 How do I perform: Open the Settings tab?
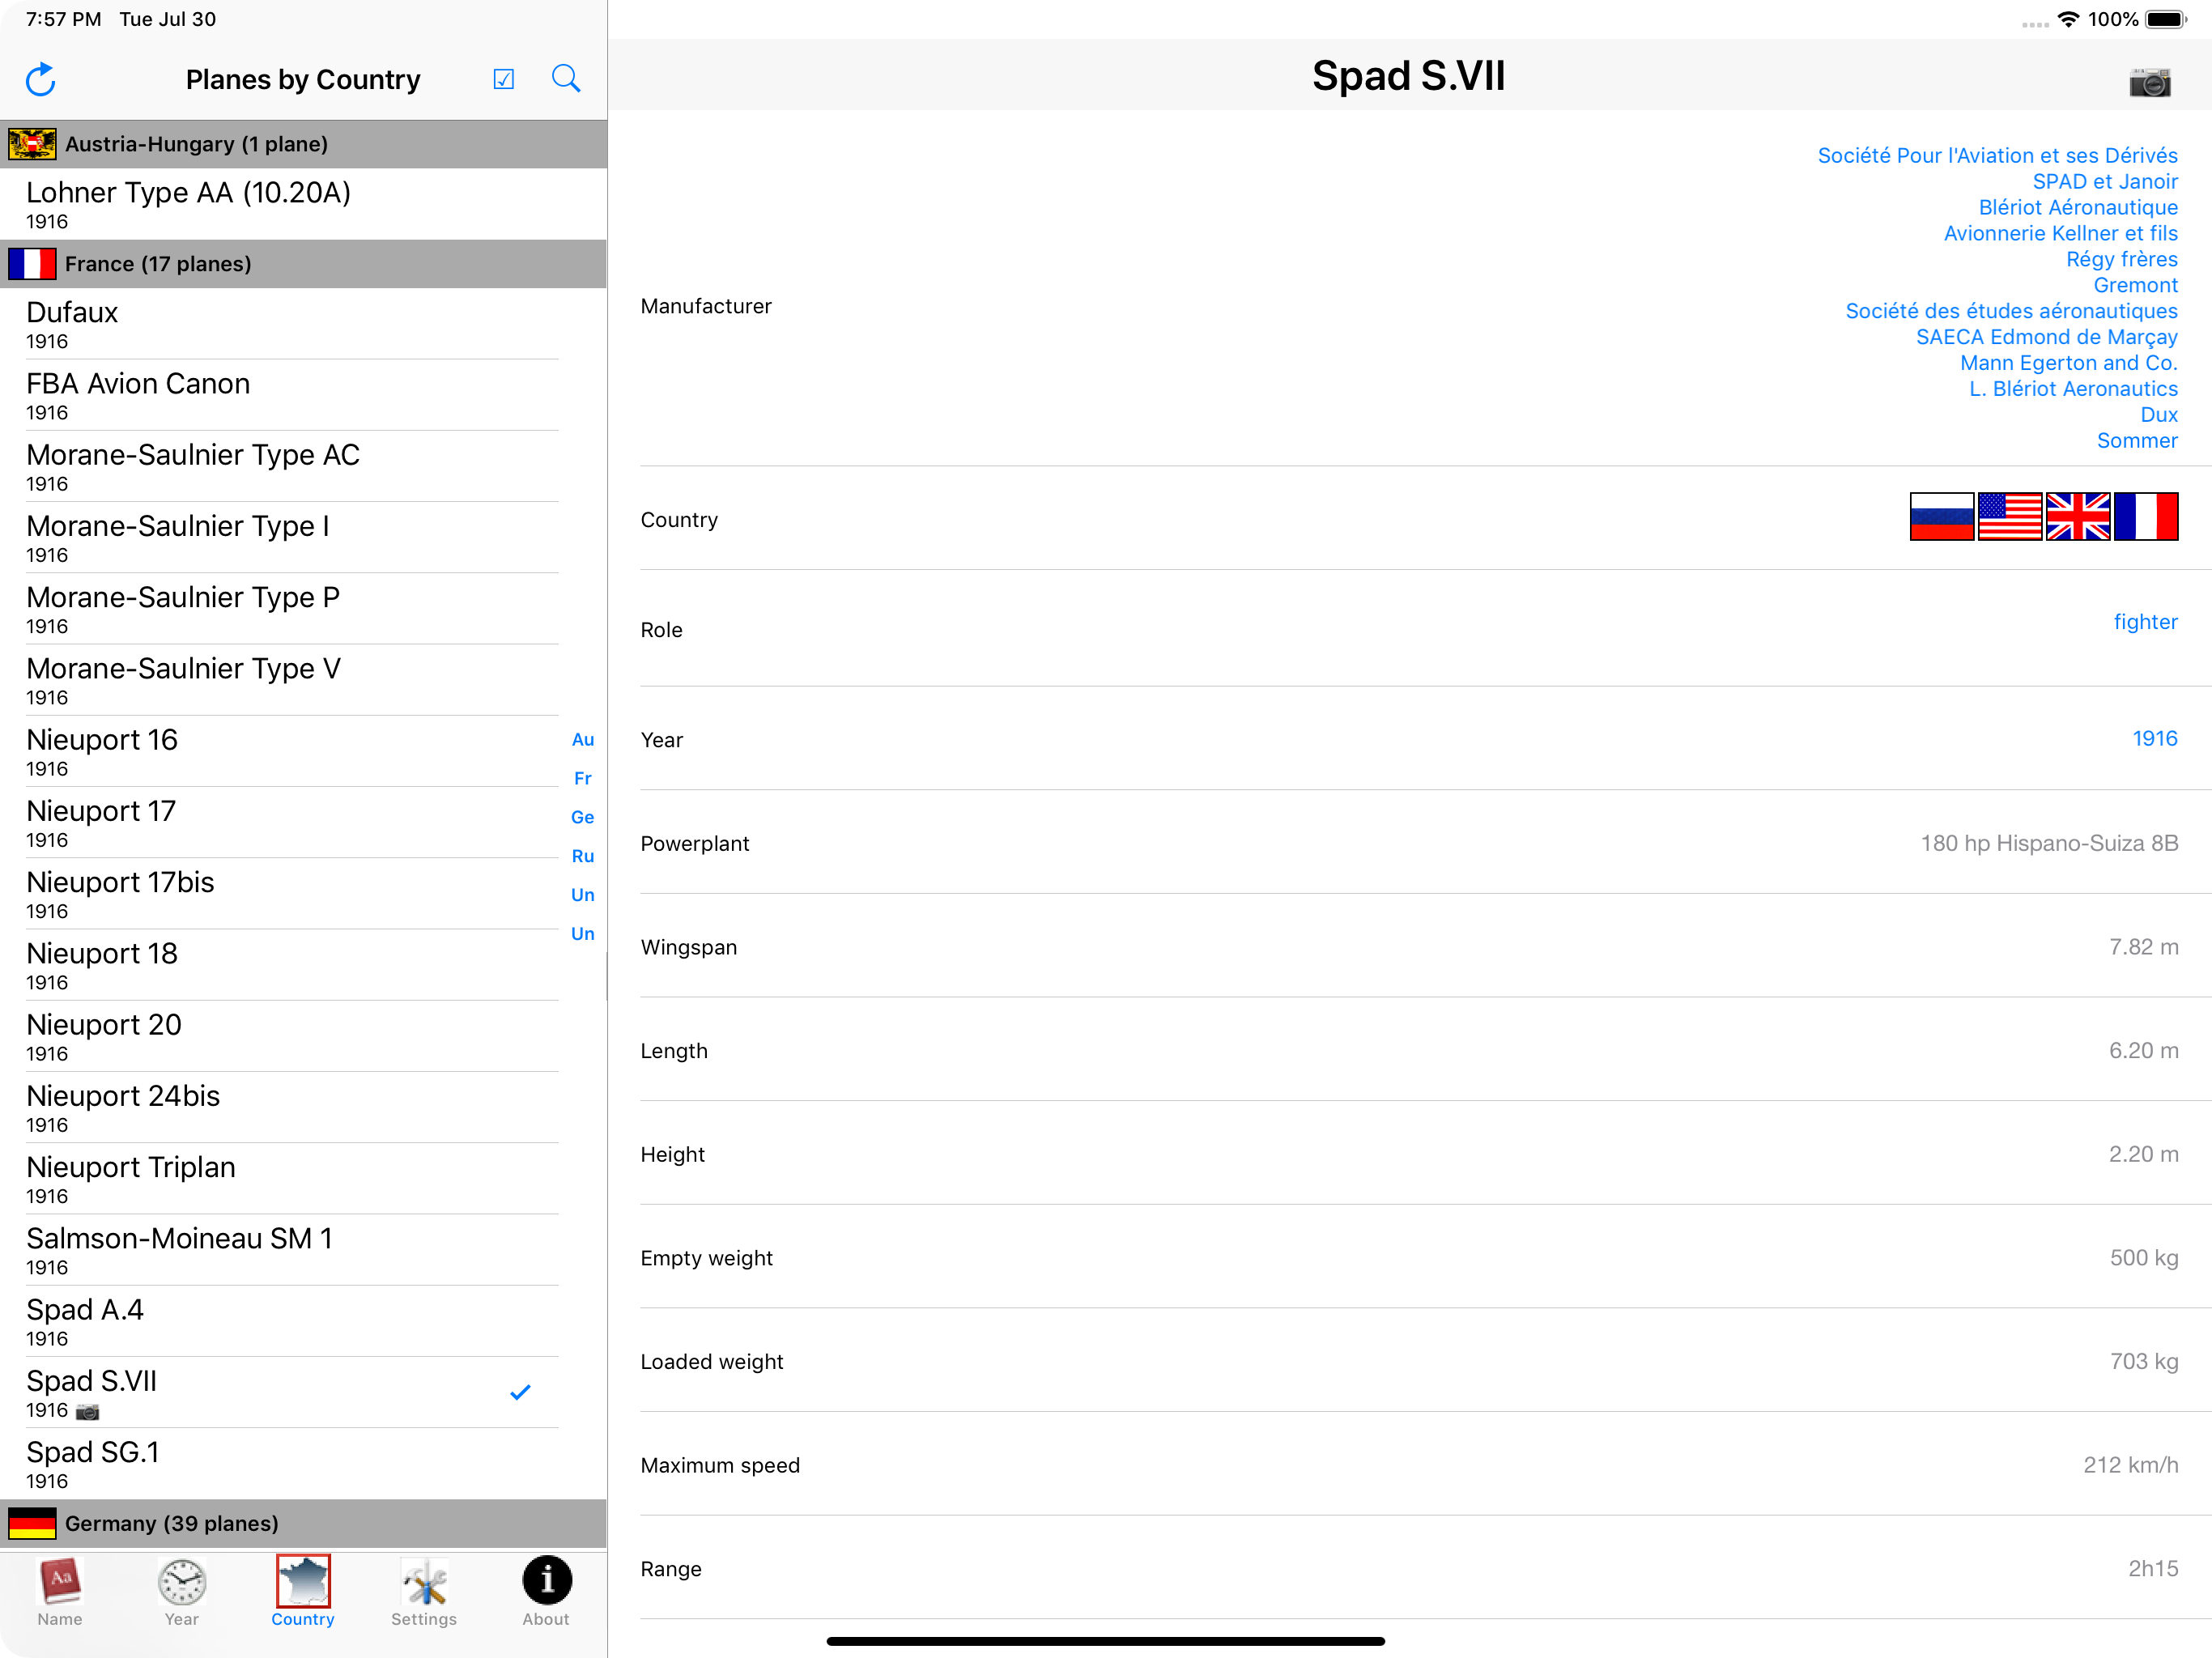click(x=424, y=1592)
